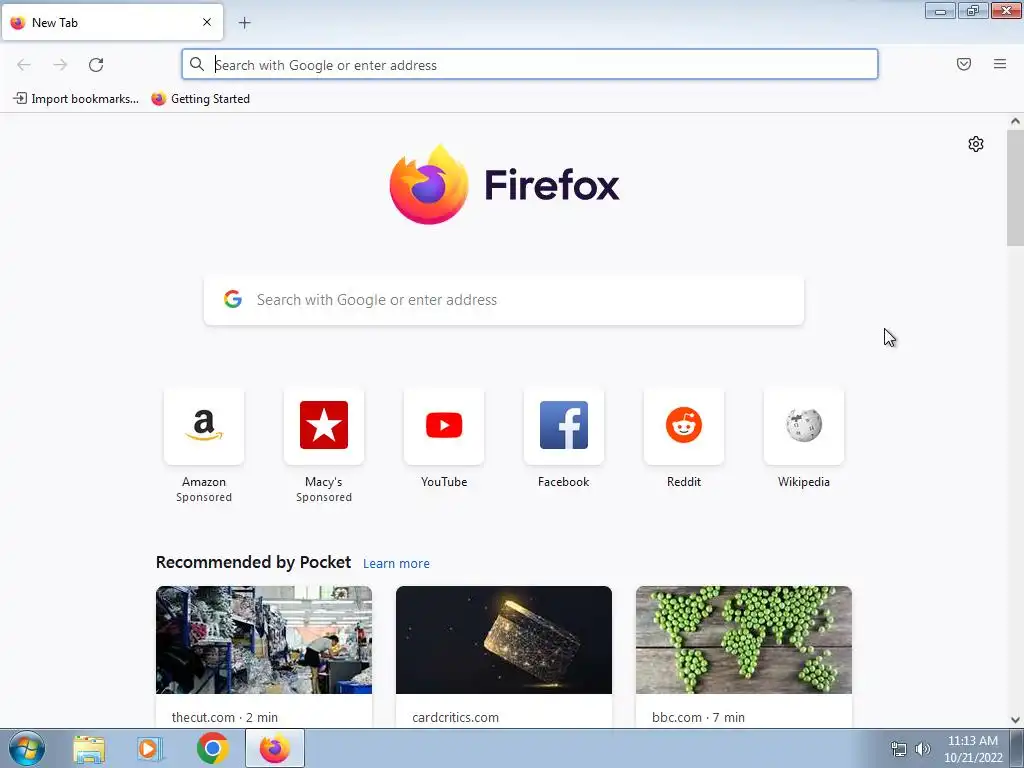Close the New Tab tab

click(207, 22)
